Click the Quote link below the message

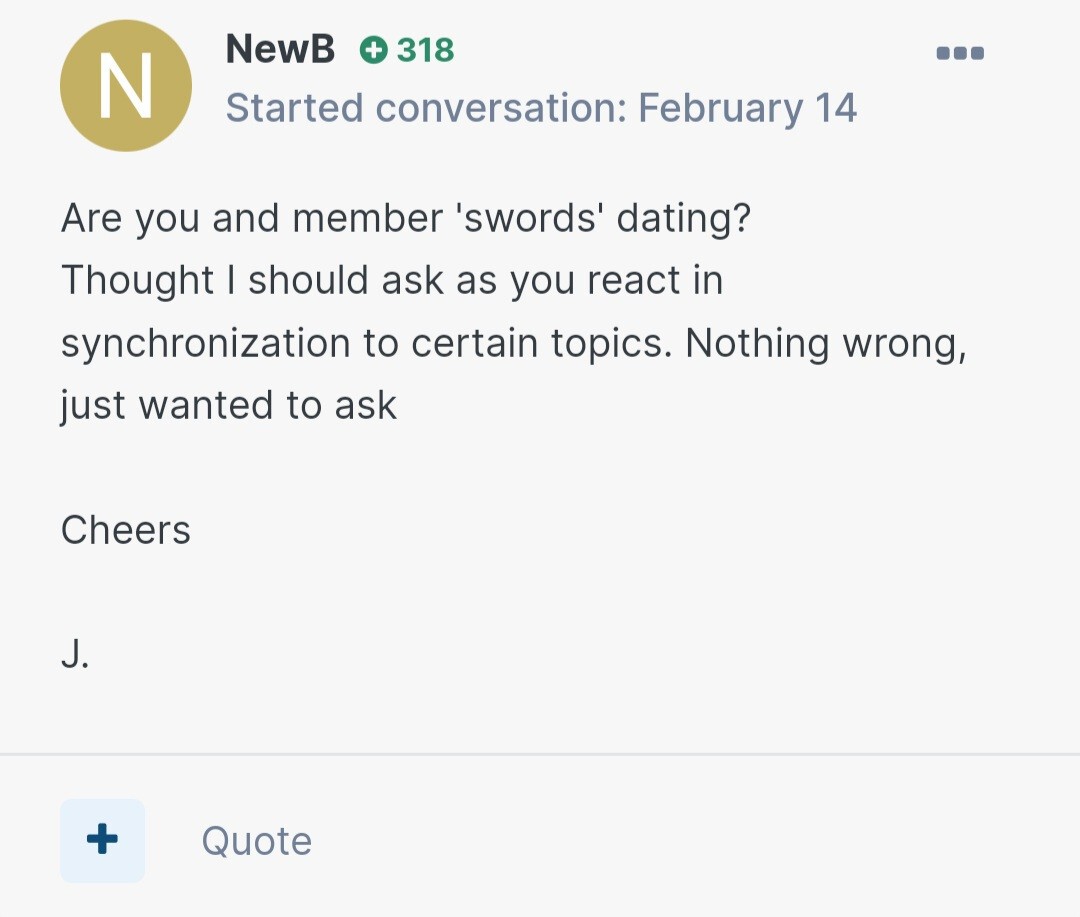click(x=256, y=841)
